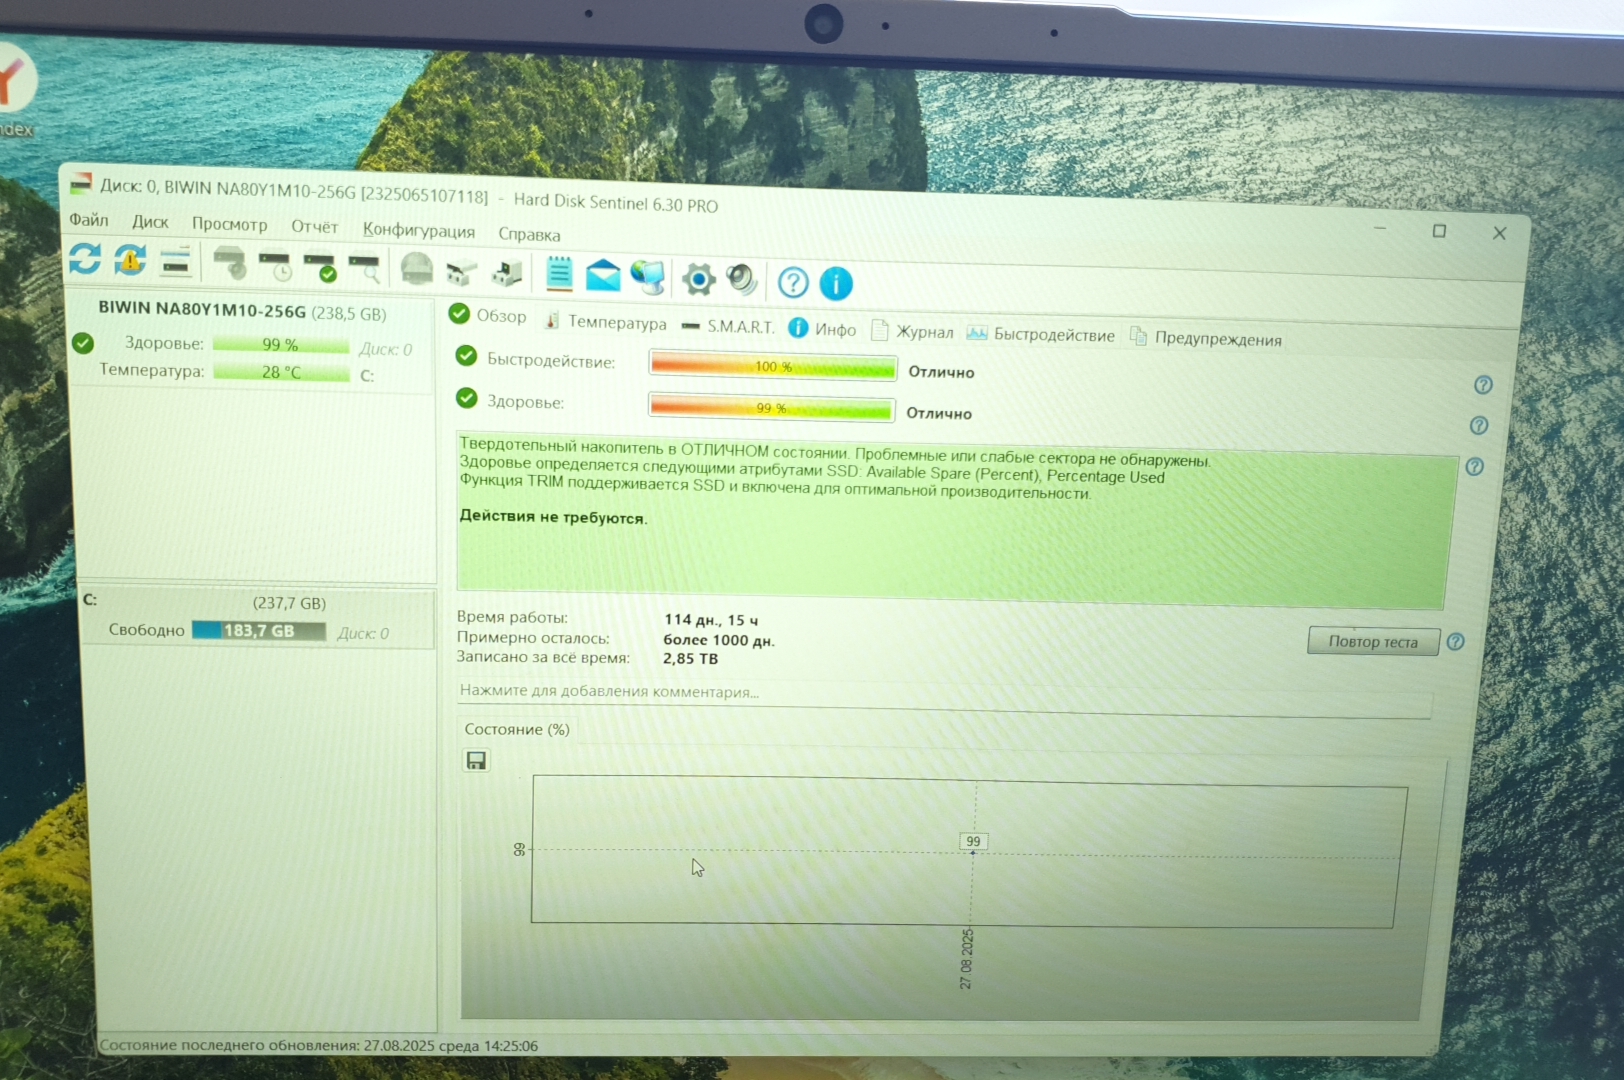The width and height of the screenshot is (1624, 1080).
Task: Open settings via the gear toolbar icon
Action: coord(698,279)
